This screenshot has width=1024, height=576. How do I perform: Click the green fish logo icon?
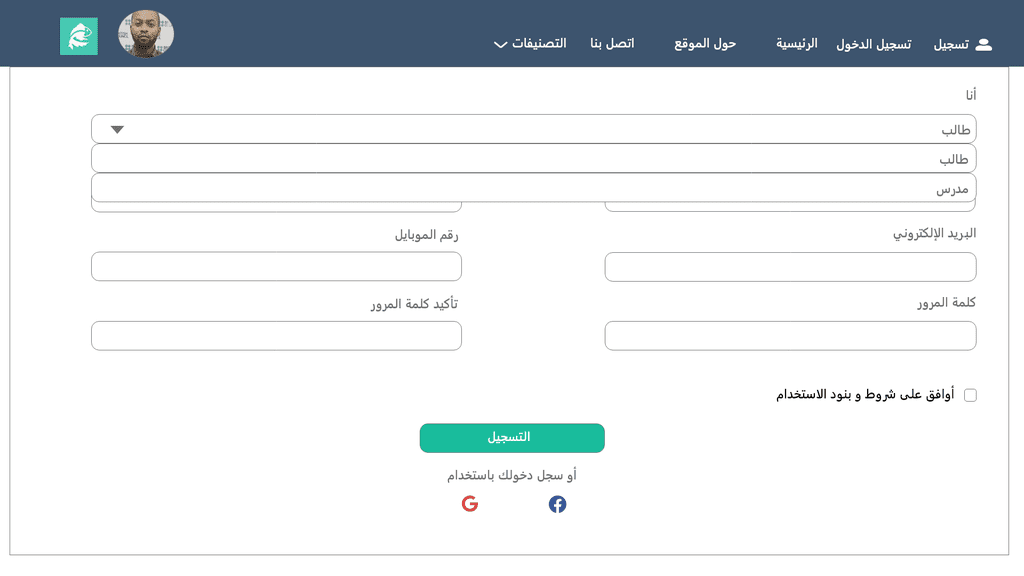(79, 37)
